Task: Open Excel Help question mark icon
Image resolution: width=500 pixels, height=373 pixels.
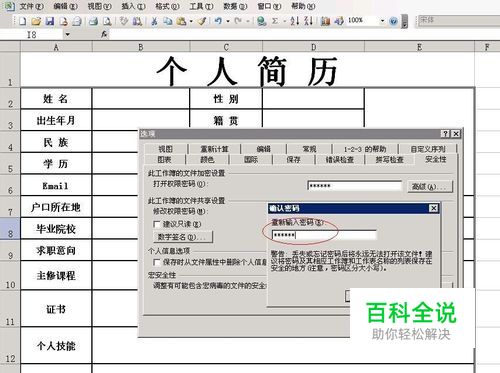Action: (x=393, y=21)
